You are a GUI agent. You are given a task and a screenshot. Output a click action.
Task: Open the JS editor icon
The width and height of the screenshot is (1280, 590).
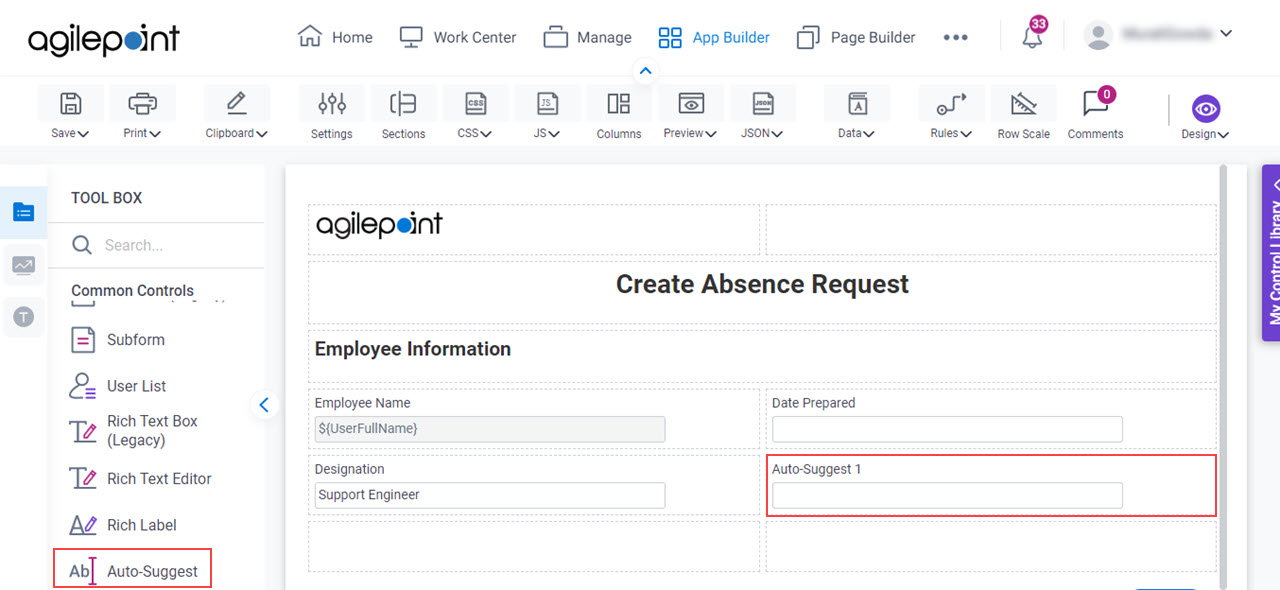tap(547, 104)
